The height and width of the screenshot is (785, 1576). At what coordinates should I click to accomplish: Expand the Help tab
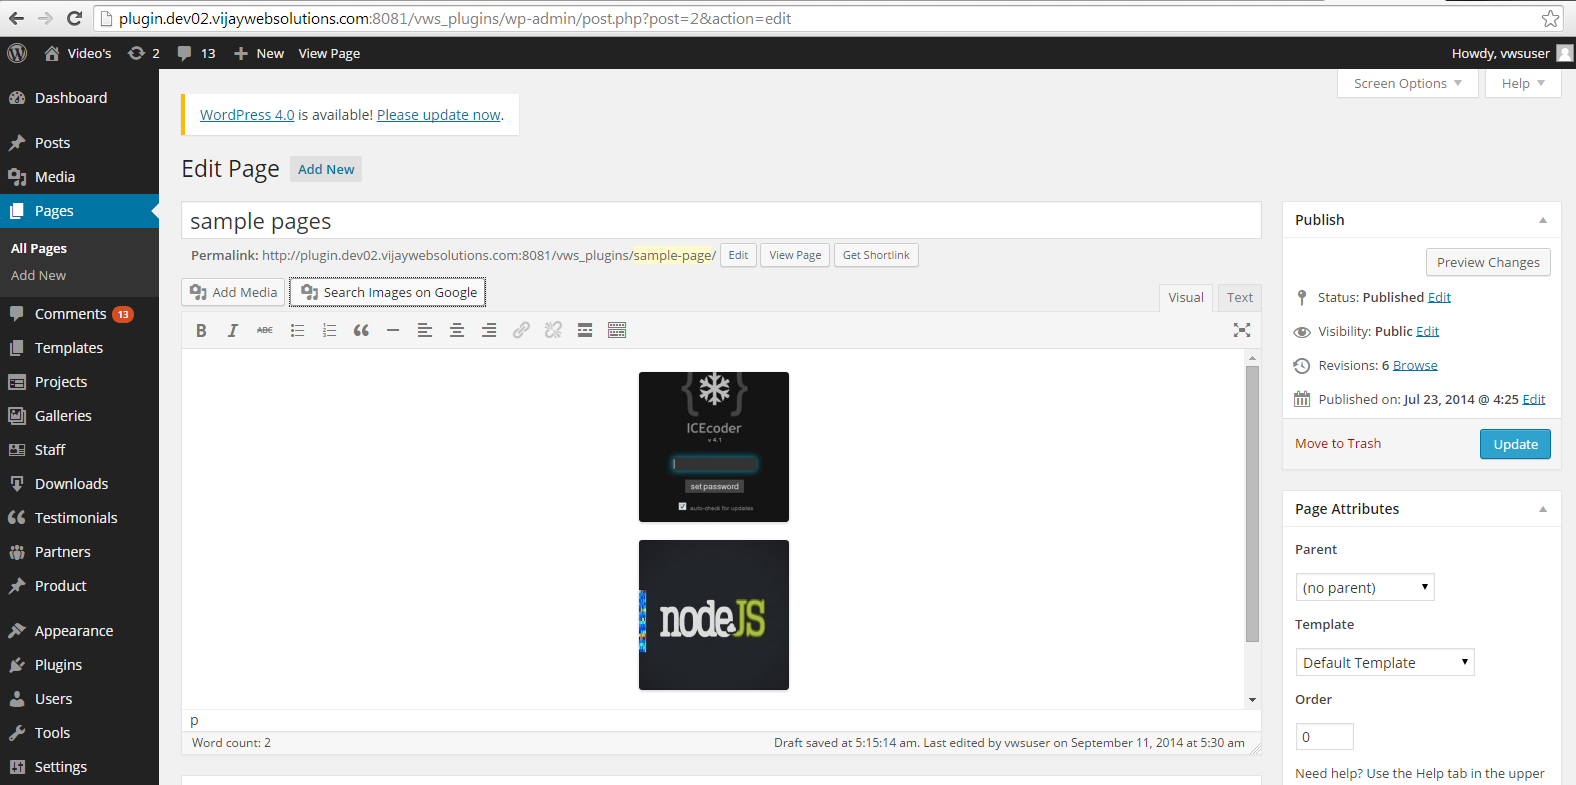(x=1523, y=83)
